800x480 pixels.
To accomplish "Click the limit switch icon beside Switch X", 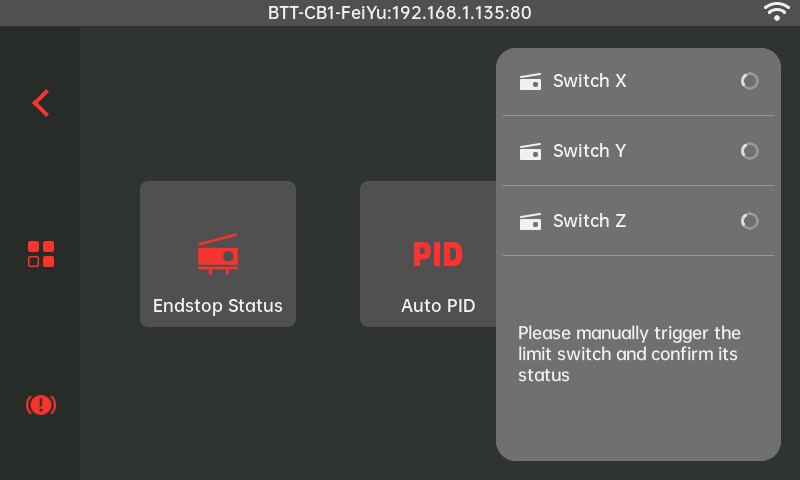I will click(x=530, y=82).
